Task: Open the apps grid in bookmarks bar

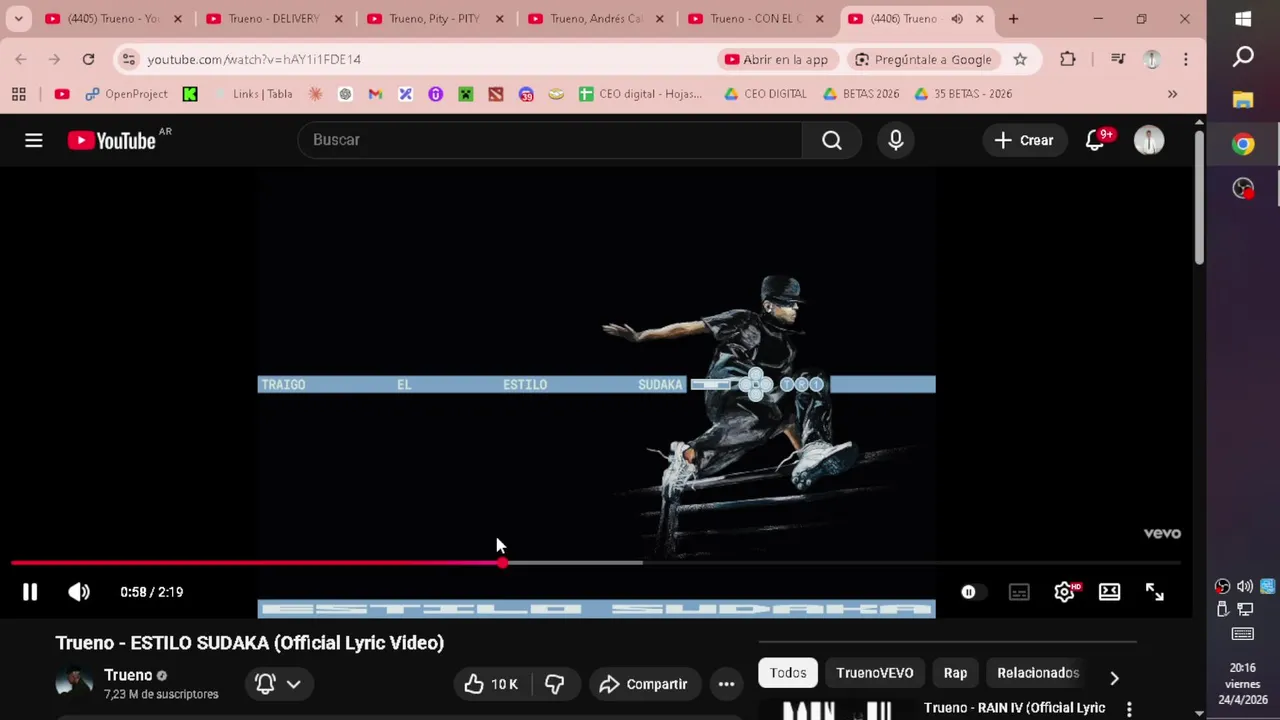Action: tap(18, 94)
